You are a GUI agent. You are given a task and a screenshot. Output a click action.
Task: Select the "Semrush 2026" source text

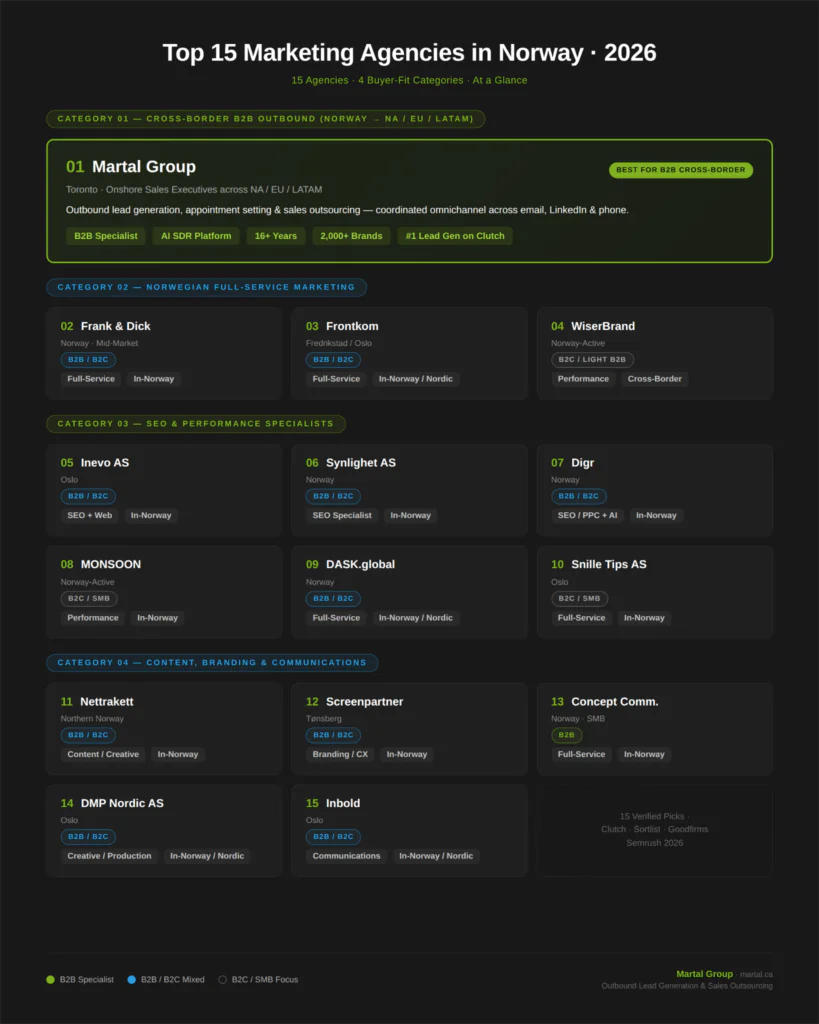pyautogui.click(x=654, y=843)
